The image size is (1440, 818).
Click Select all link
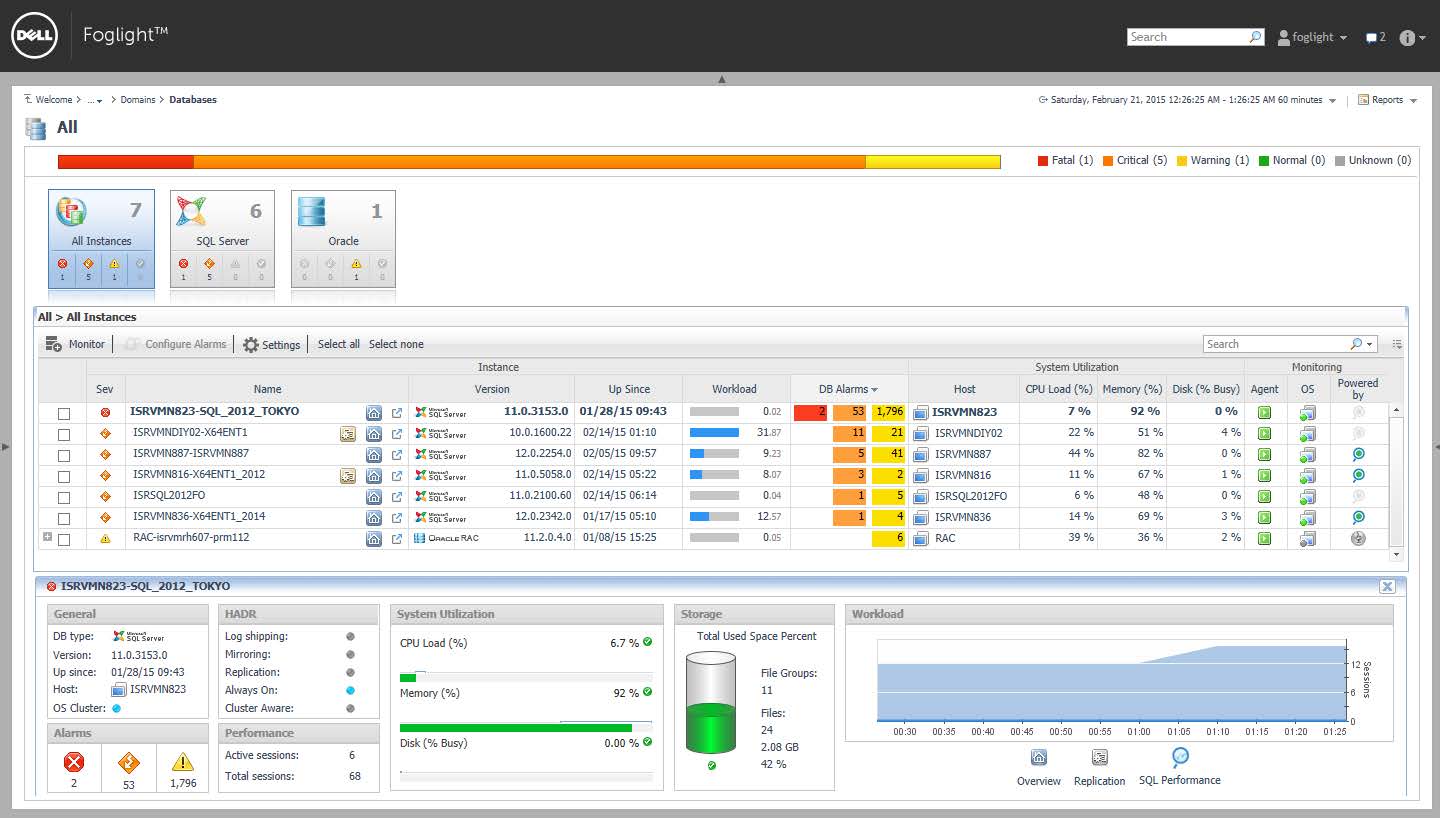click(x=339, y=344)
